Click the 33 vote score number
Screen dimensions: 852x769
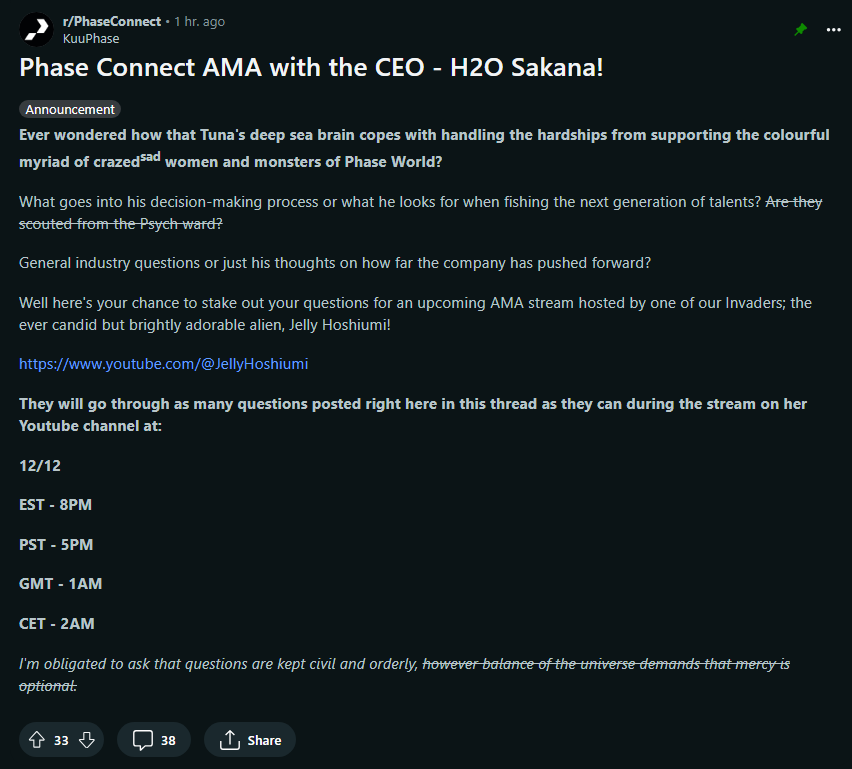pos(61,740)
